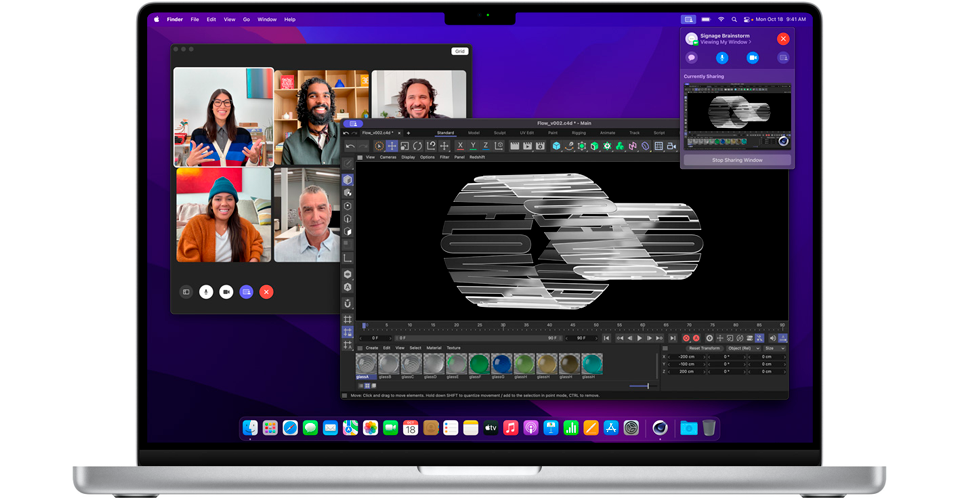Open FaceTime from the Dock
Screen dimensions: 960x500
(390, 428)
